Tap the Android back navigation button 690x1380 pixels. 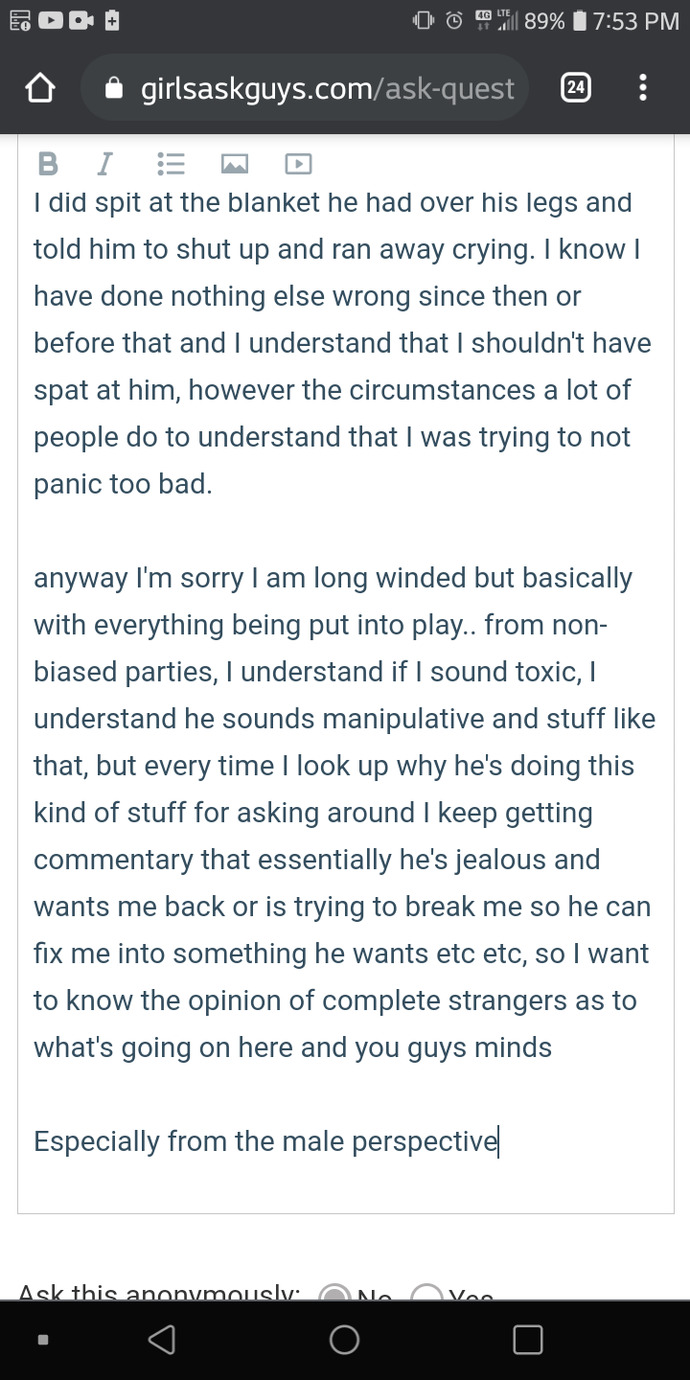point(161,1340)
